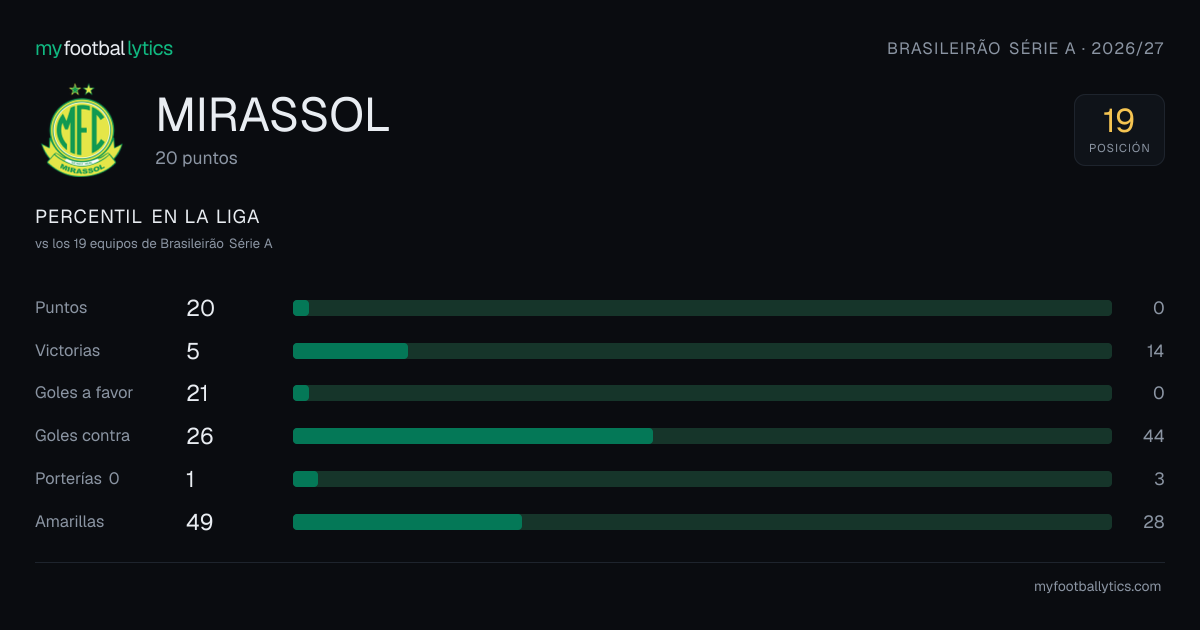Click the Victorias percentile bar
This screenshot has height=630, width=1200.
tap(702, 351)
